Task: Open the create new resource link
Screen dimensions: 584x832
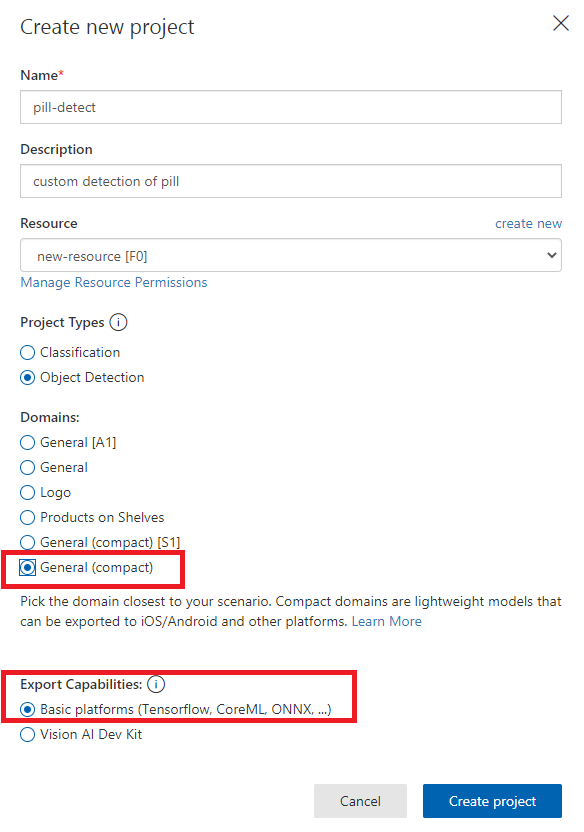Action: tap(528, 223)
